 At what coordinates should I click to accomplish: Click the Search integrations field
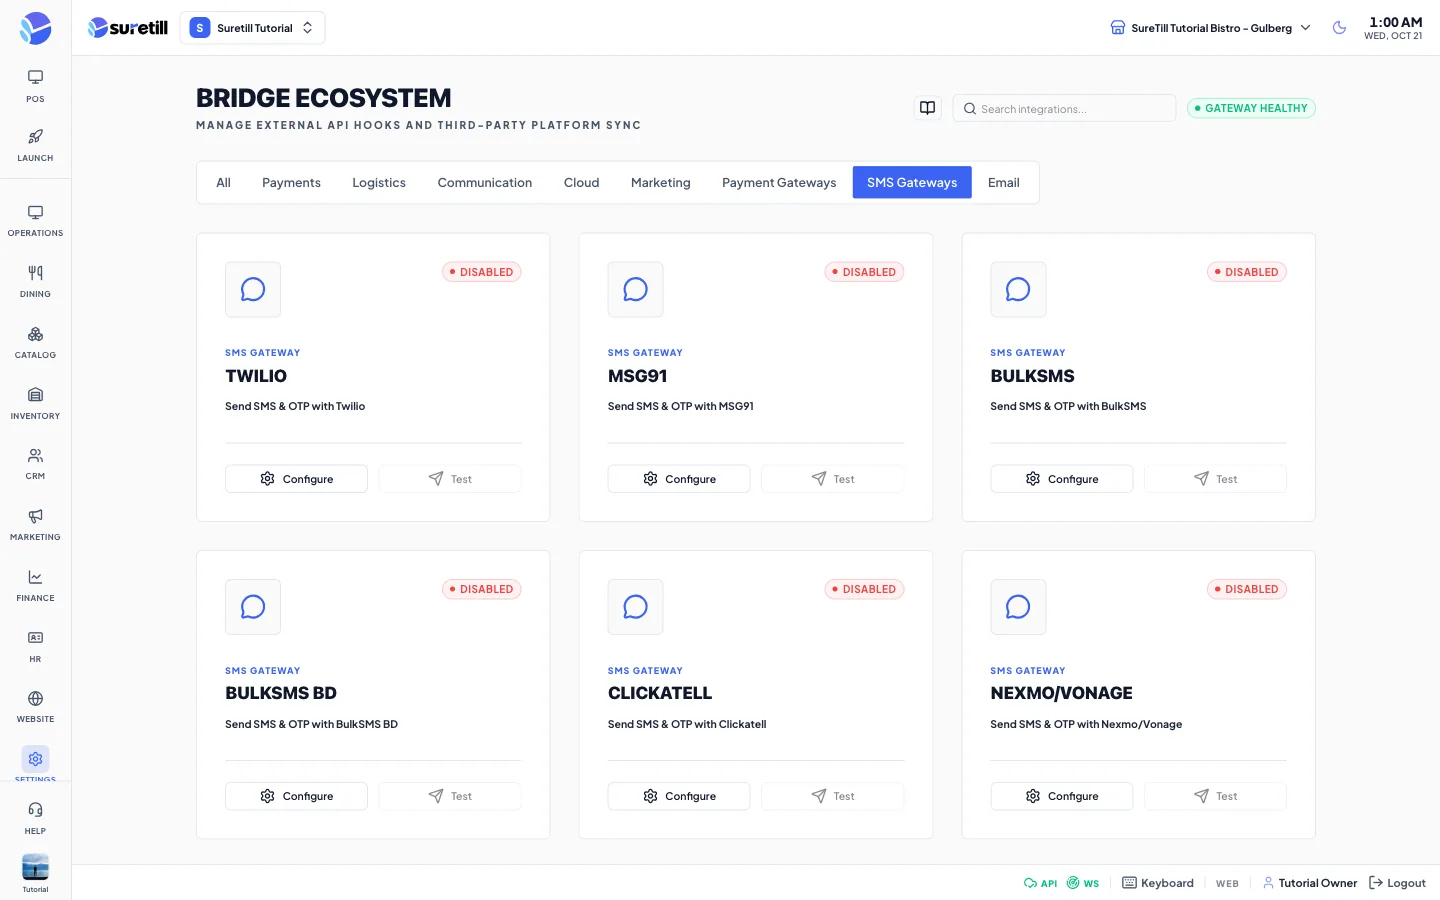pos(1064,108)
